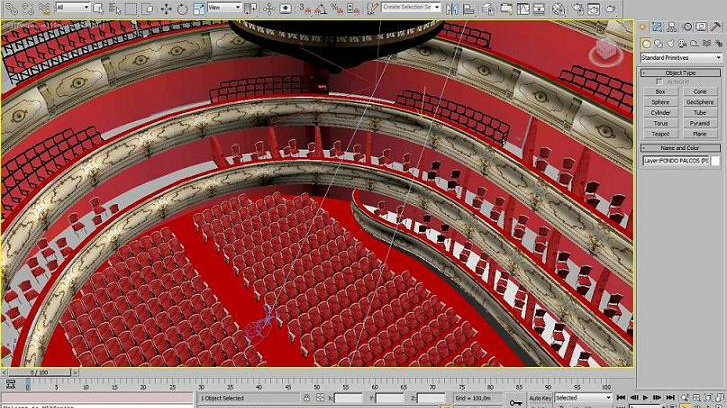Open the 'Selected' key filter dropdown
The width and height of the screenshot is (727, 408).
(583, 398)
